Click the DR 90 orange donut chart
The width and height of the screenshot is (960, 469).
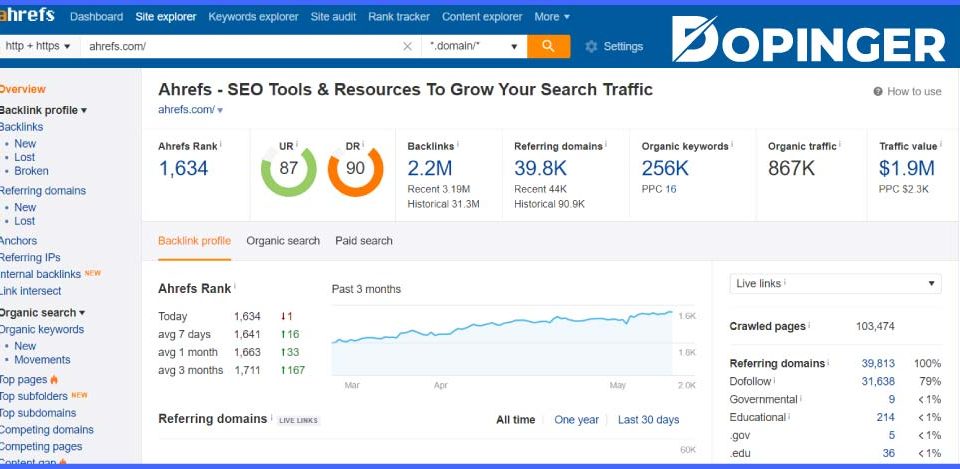tap(356, 169)
